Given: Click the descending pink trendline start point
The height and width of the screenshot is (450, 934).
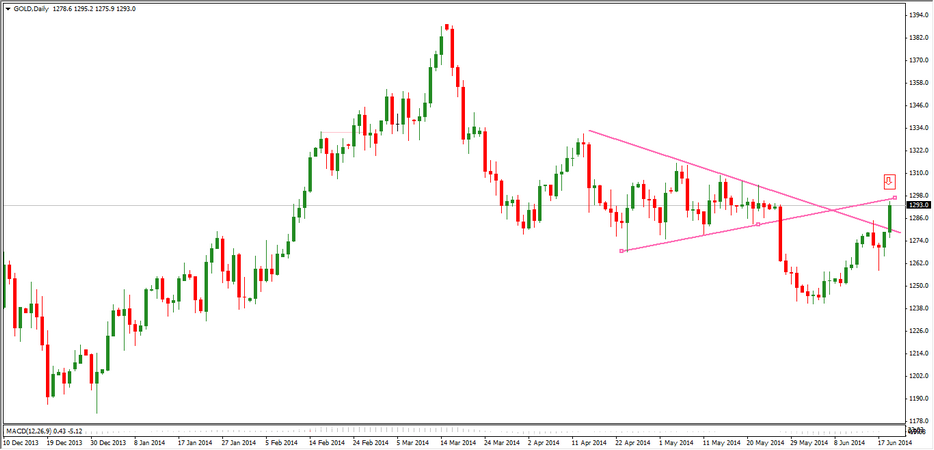Looking at the screenshot, I should point(589,130).
